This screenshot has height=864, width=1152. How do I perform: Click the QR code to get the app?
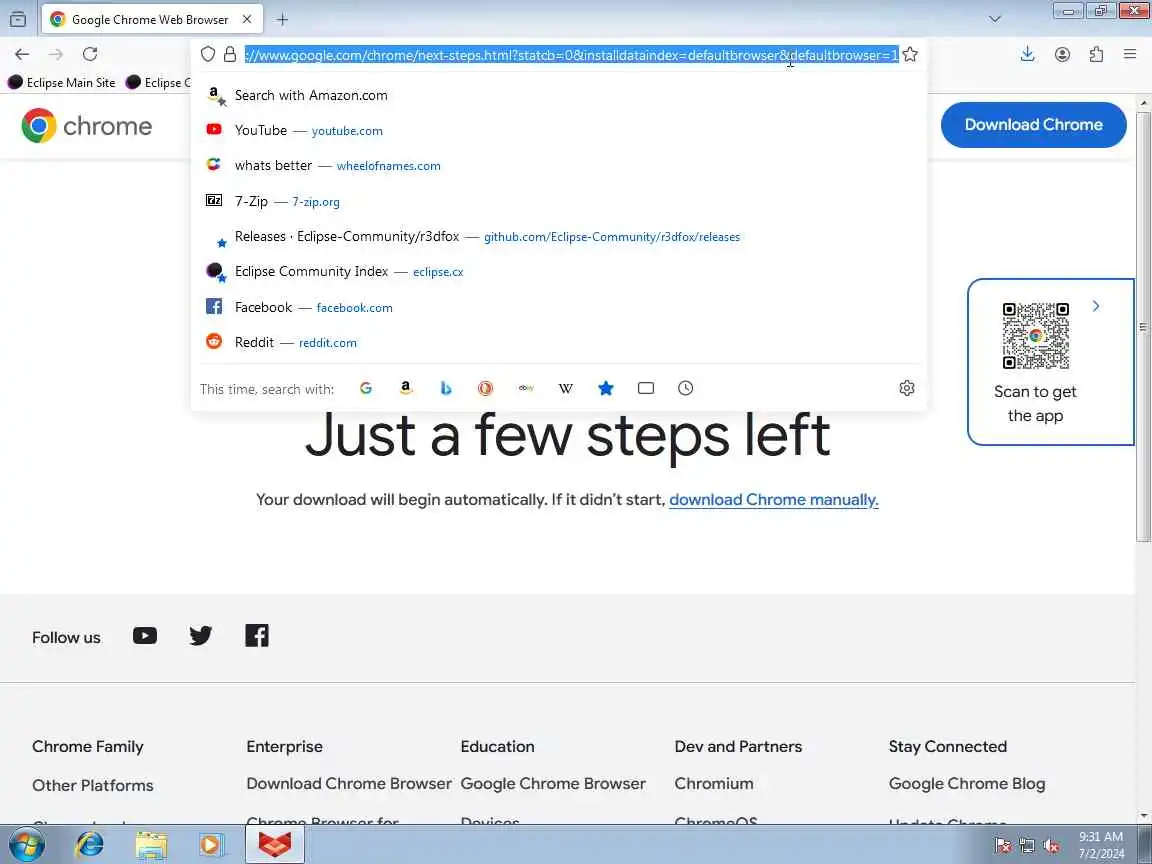[x=1035, y=336]
